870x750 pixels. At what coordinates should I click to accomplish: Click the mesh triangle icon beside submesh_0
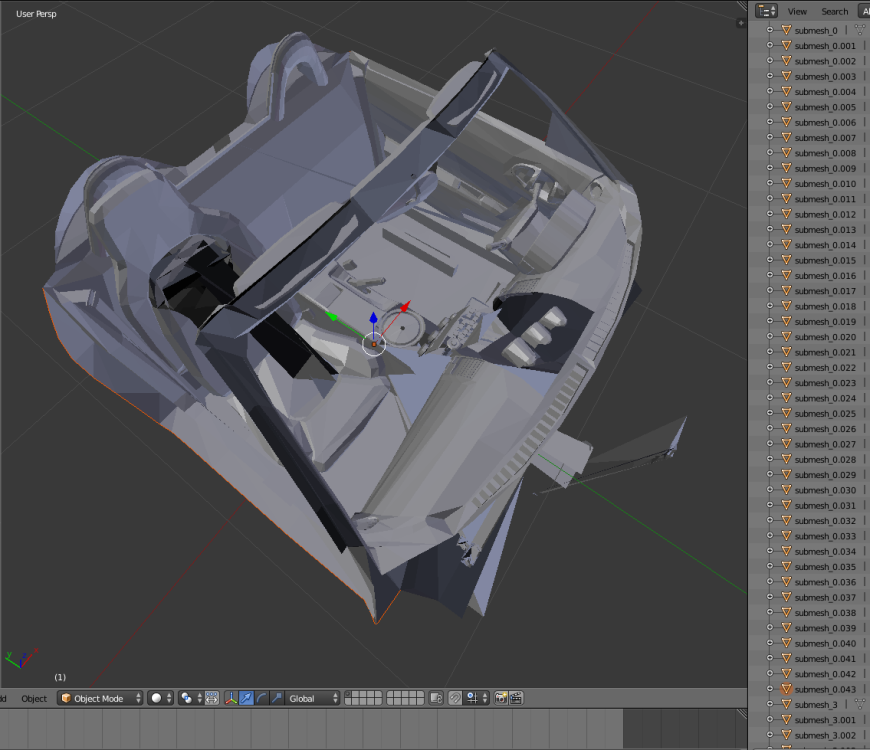click(789, 30)
